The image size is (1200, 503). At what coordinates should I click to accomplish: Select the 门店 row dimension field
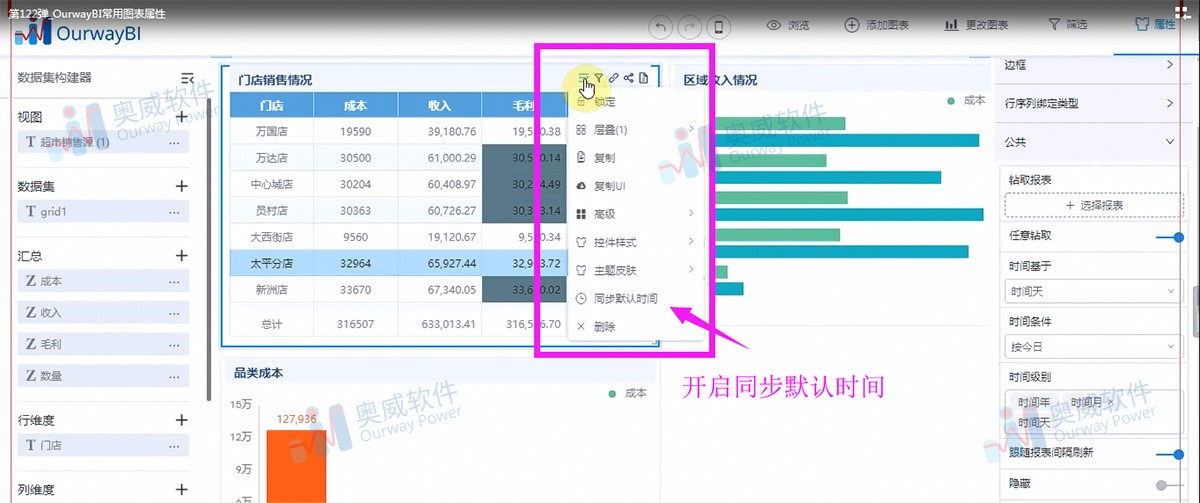(104, 446)
